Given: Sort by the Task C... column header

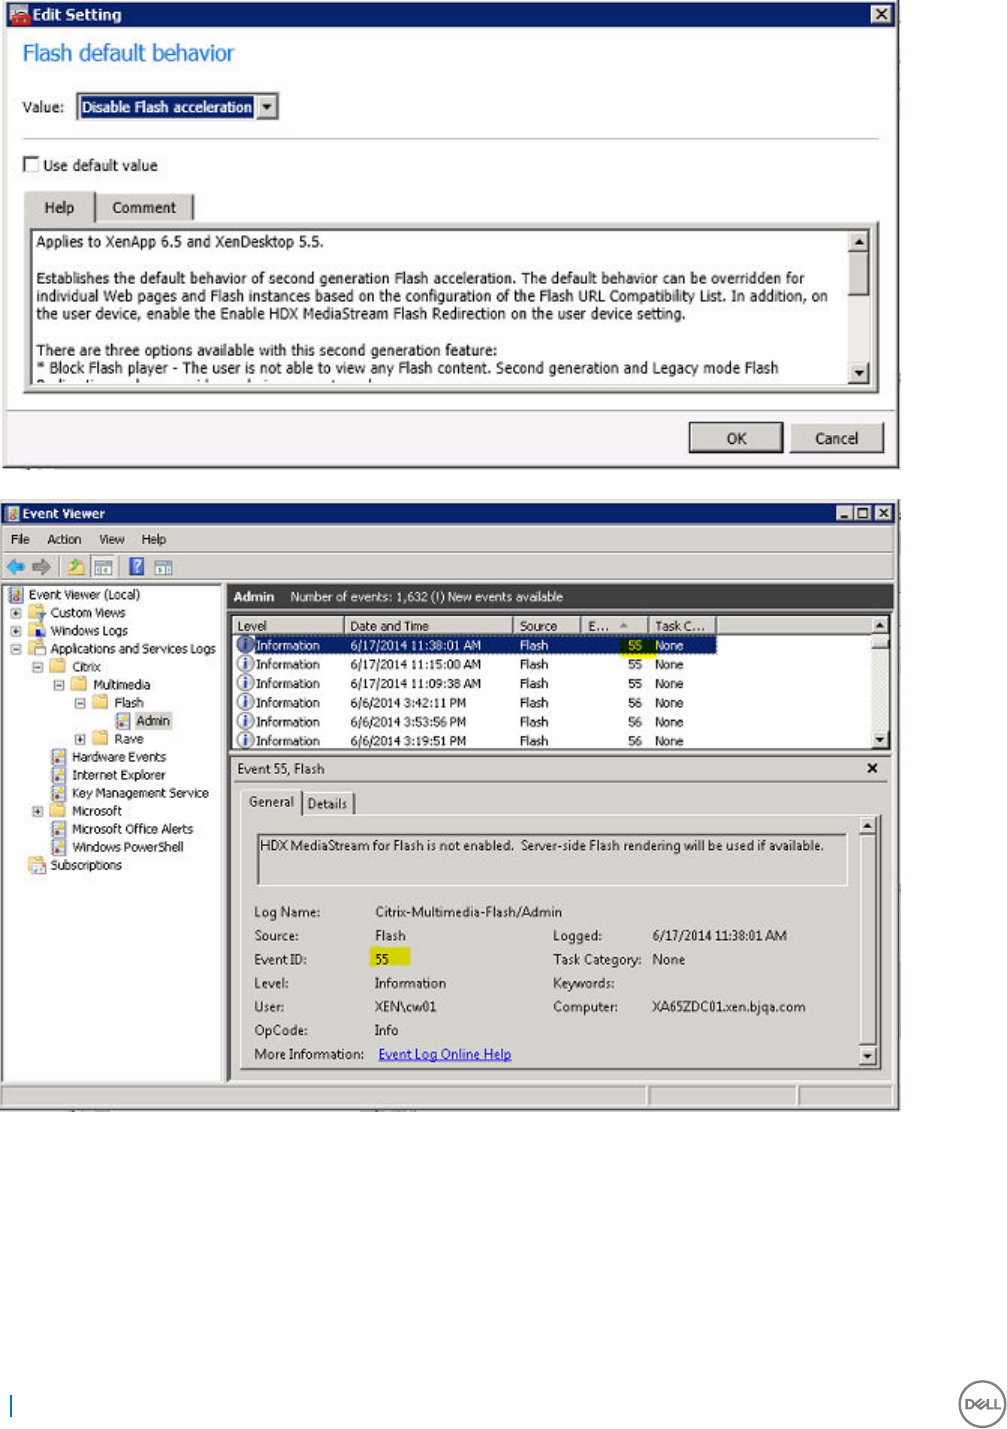Looking at the screenshot, I should 682,625.
